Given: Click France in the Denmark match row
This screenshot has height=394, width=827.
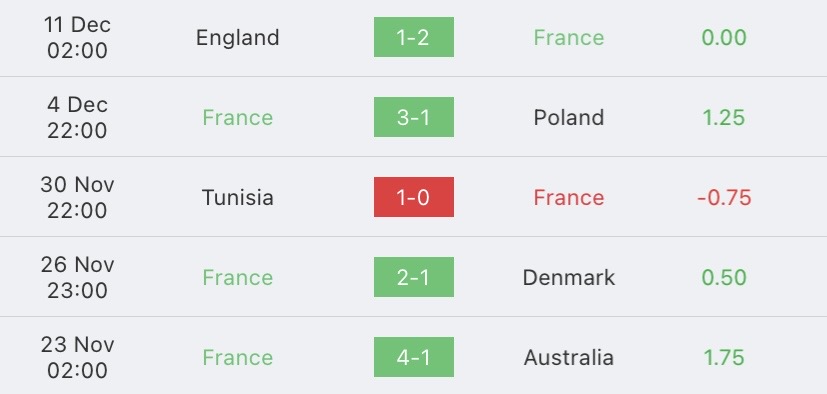Looking at the screenshot, I should [x=237, y=277].
